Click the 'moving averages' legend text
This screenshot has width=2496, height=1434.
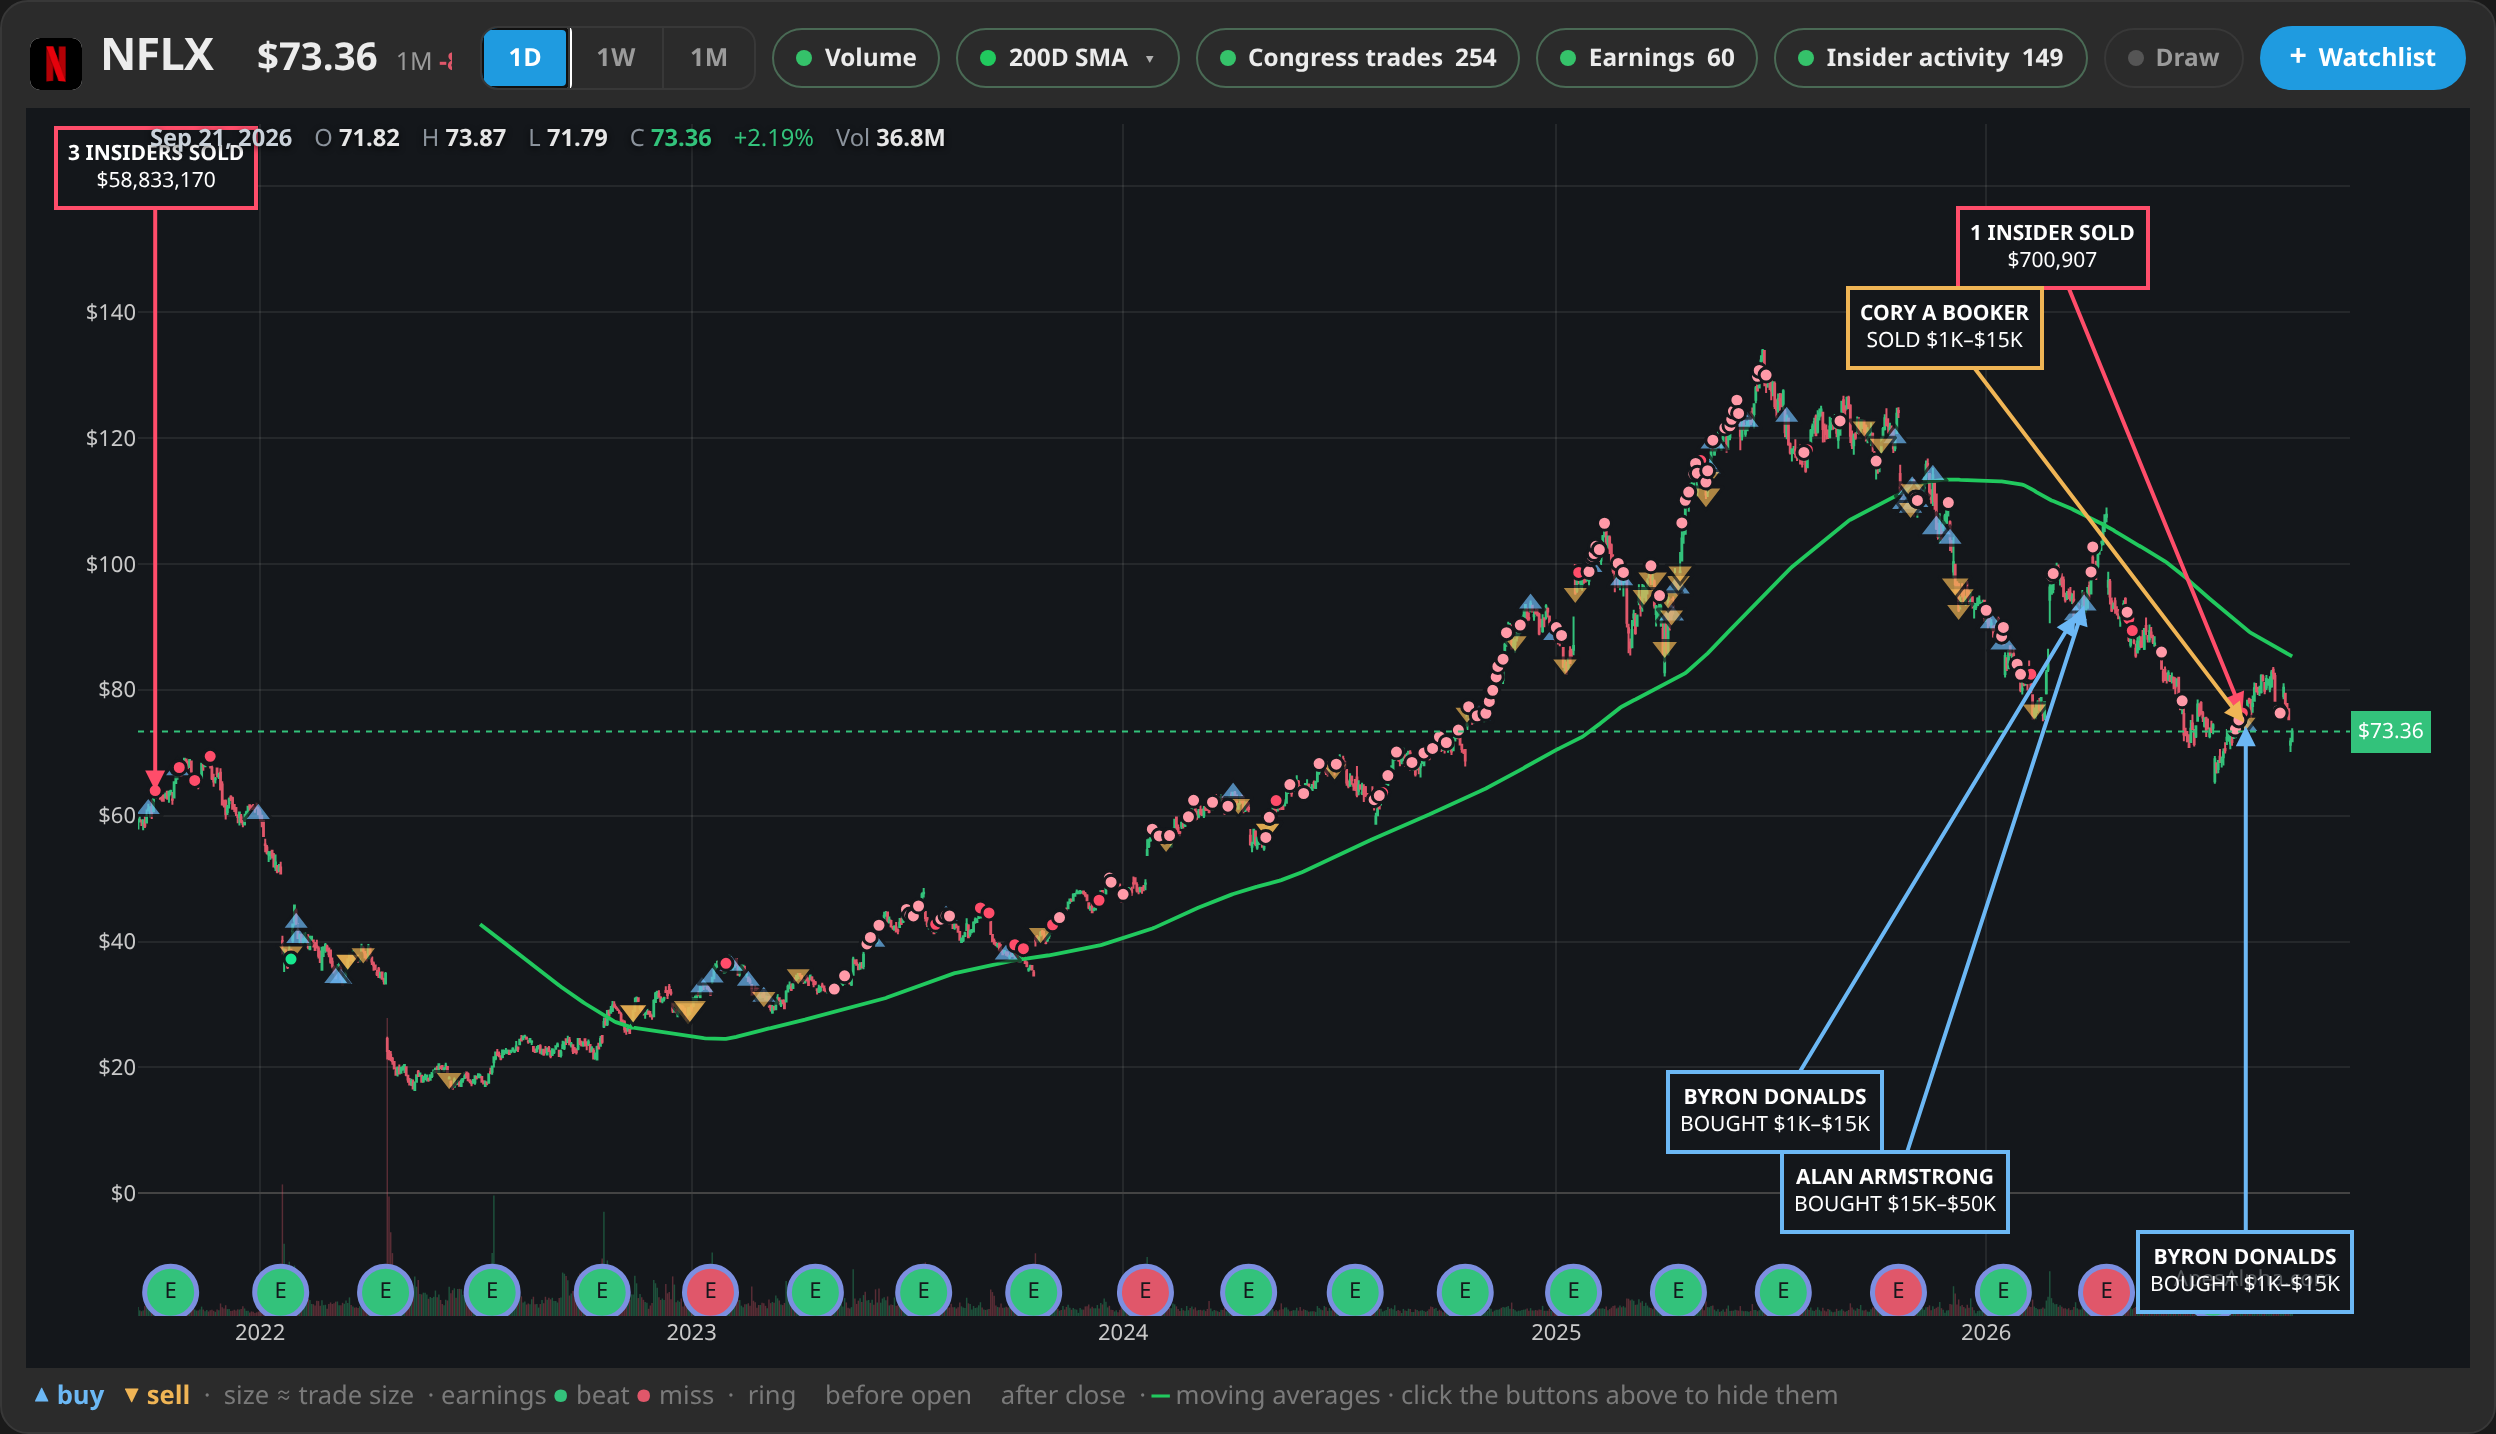pos(1277,1395)
